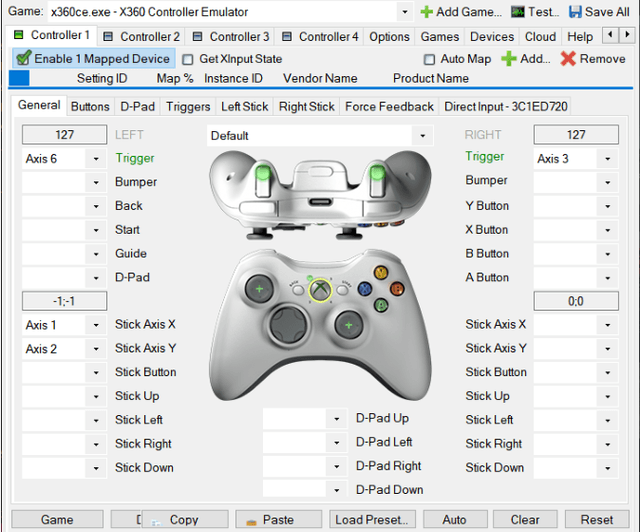The image size is (640, 532).
Task: Click the Reset button
Action: [596, 520]
